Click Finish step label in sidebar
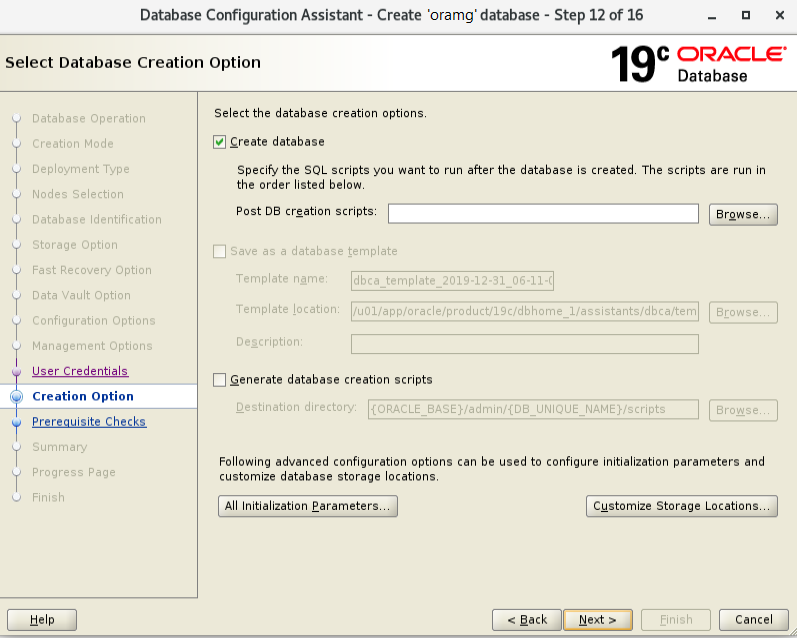The height and width of the screenshot is (638, 797). 48,498
